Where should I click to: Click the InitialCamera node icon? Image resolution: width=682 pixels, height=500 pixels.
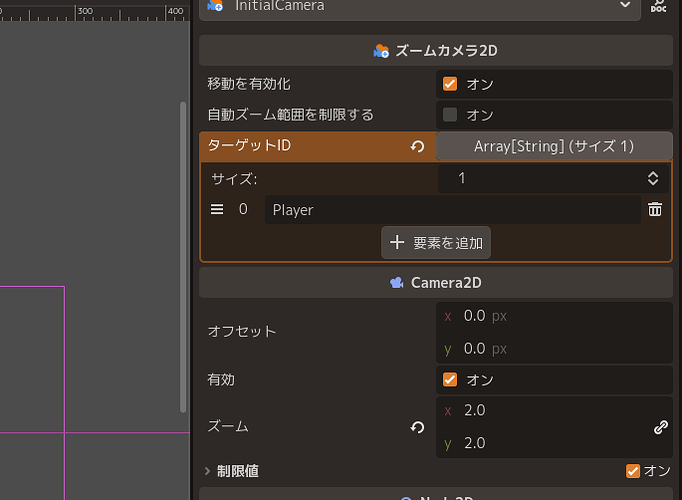[215, 5]
